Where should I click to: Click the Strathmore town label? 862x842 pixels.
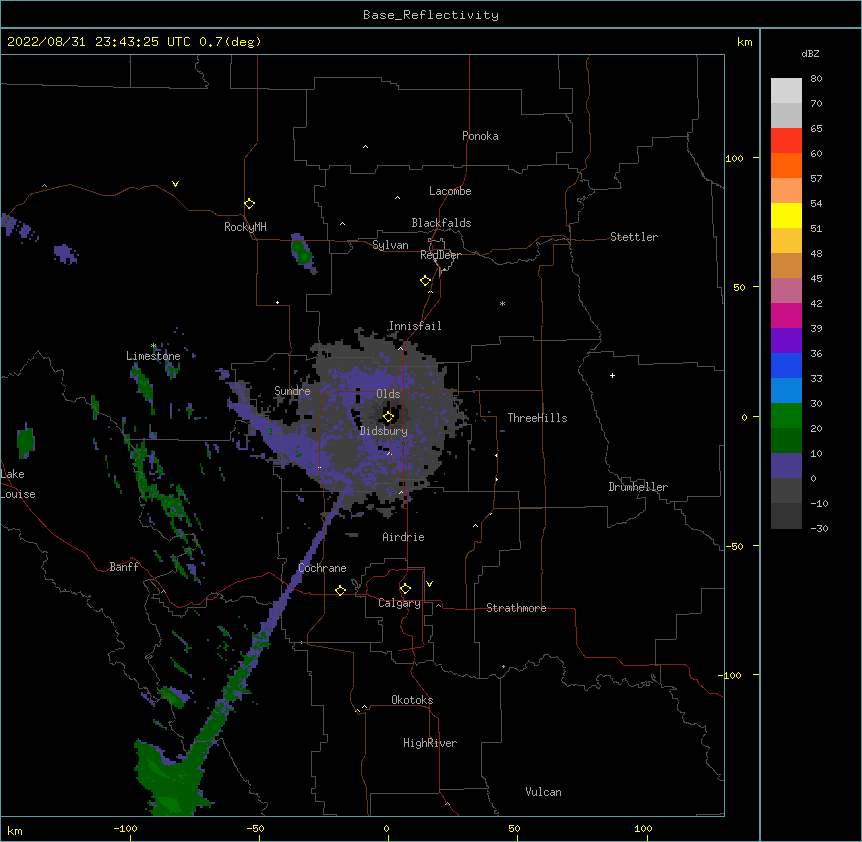pos(516,608)
